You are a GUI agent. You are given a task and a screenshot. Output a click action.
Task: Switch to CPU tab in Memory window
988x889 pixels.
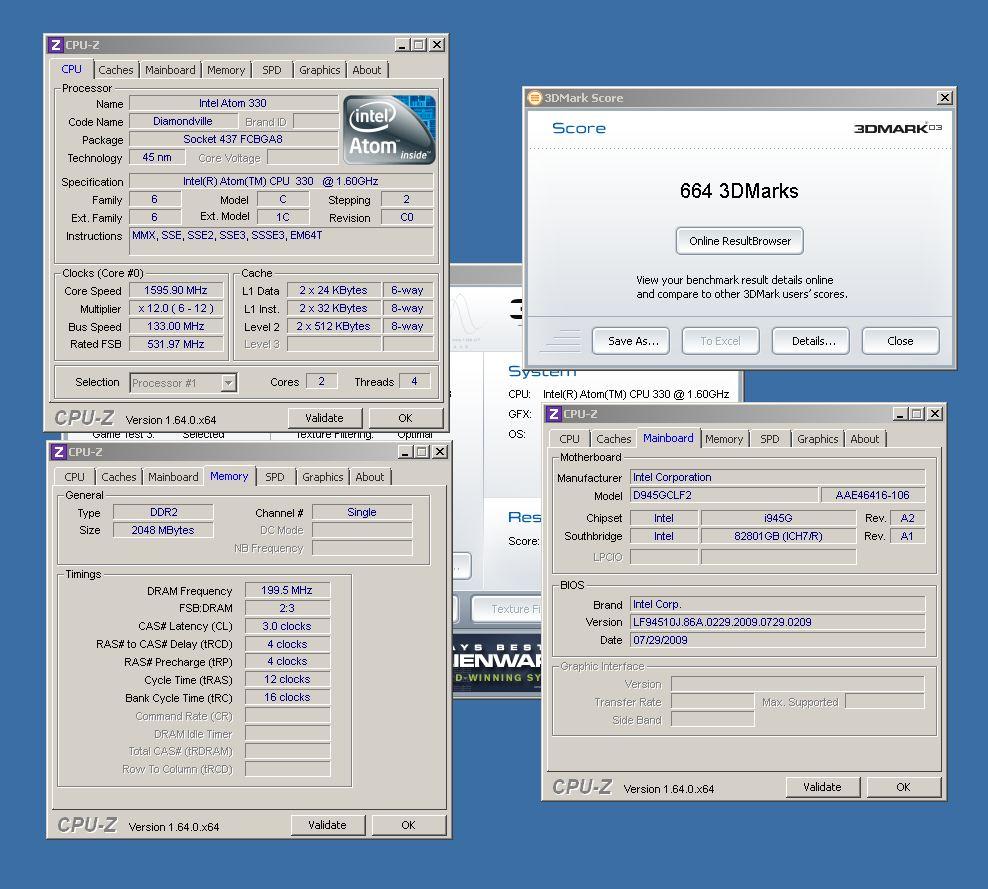(74, 477)
